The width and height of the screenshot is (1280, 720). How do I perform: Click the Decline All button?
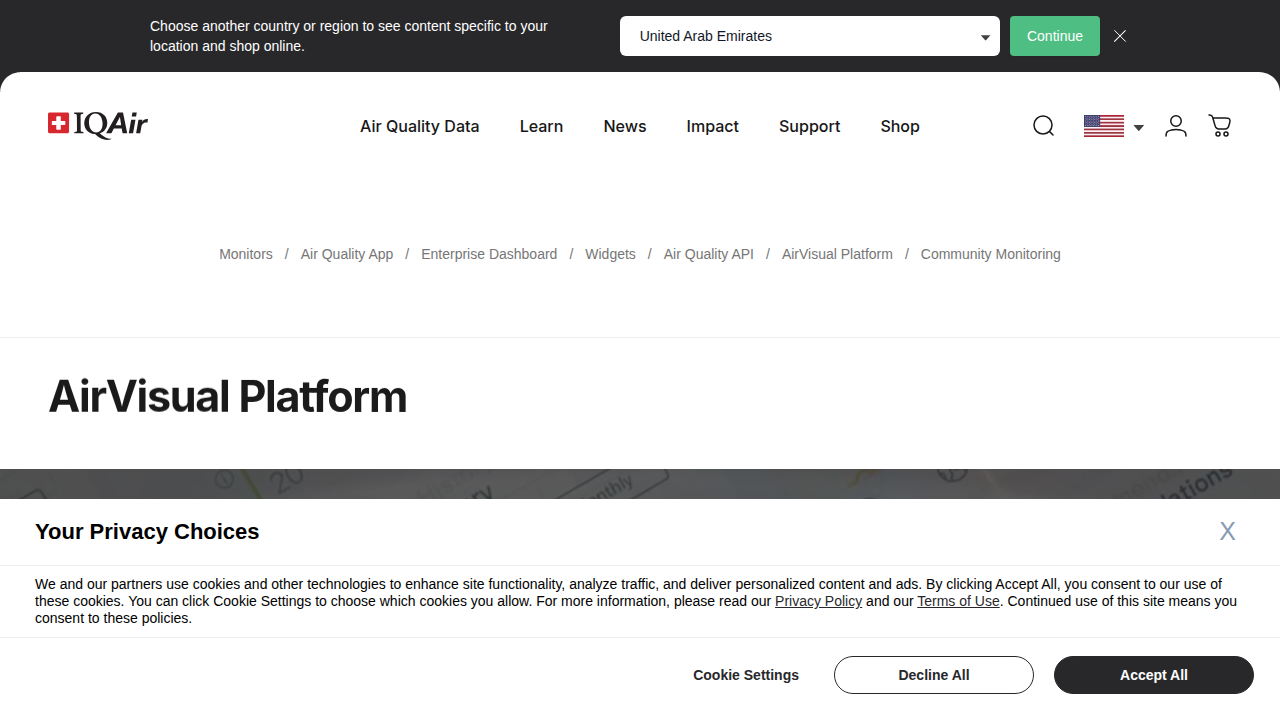[x=934, y=675]
